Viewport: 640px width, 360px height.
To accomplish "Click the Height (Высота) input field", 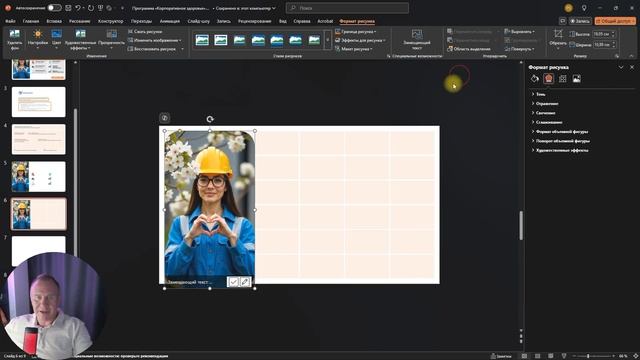I will [x=602, y=34].
